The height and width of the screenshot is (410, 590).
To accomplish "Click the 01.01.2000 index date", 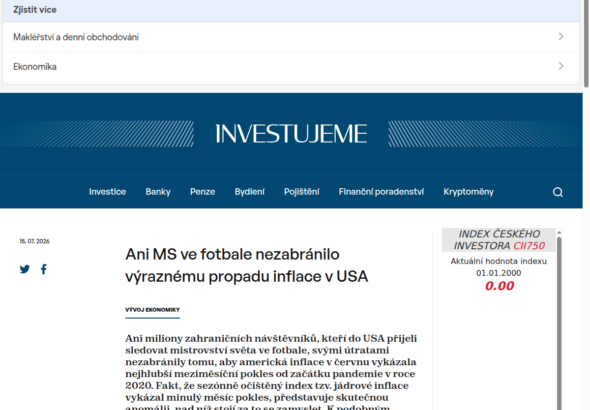I will coord(499,273).
